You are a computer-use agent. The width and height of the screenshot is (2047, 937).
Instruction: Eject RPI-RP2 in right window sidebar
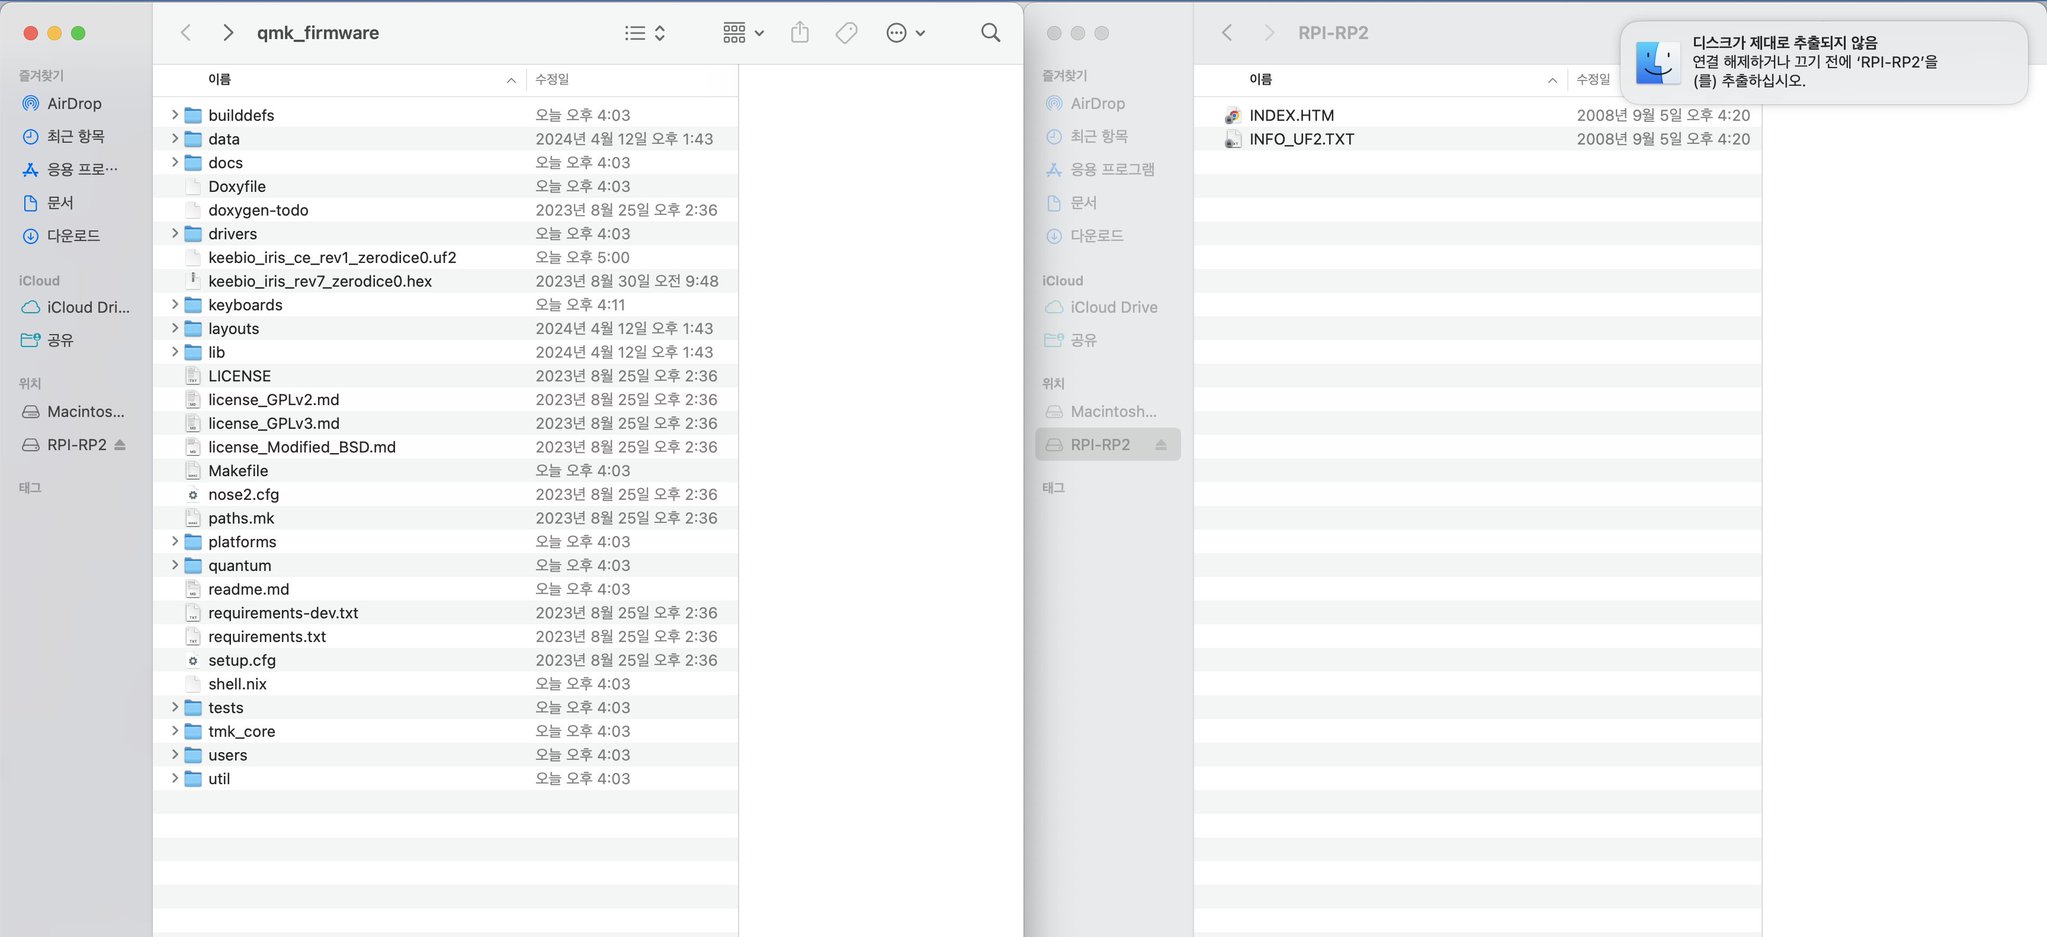(1161, 444)
